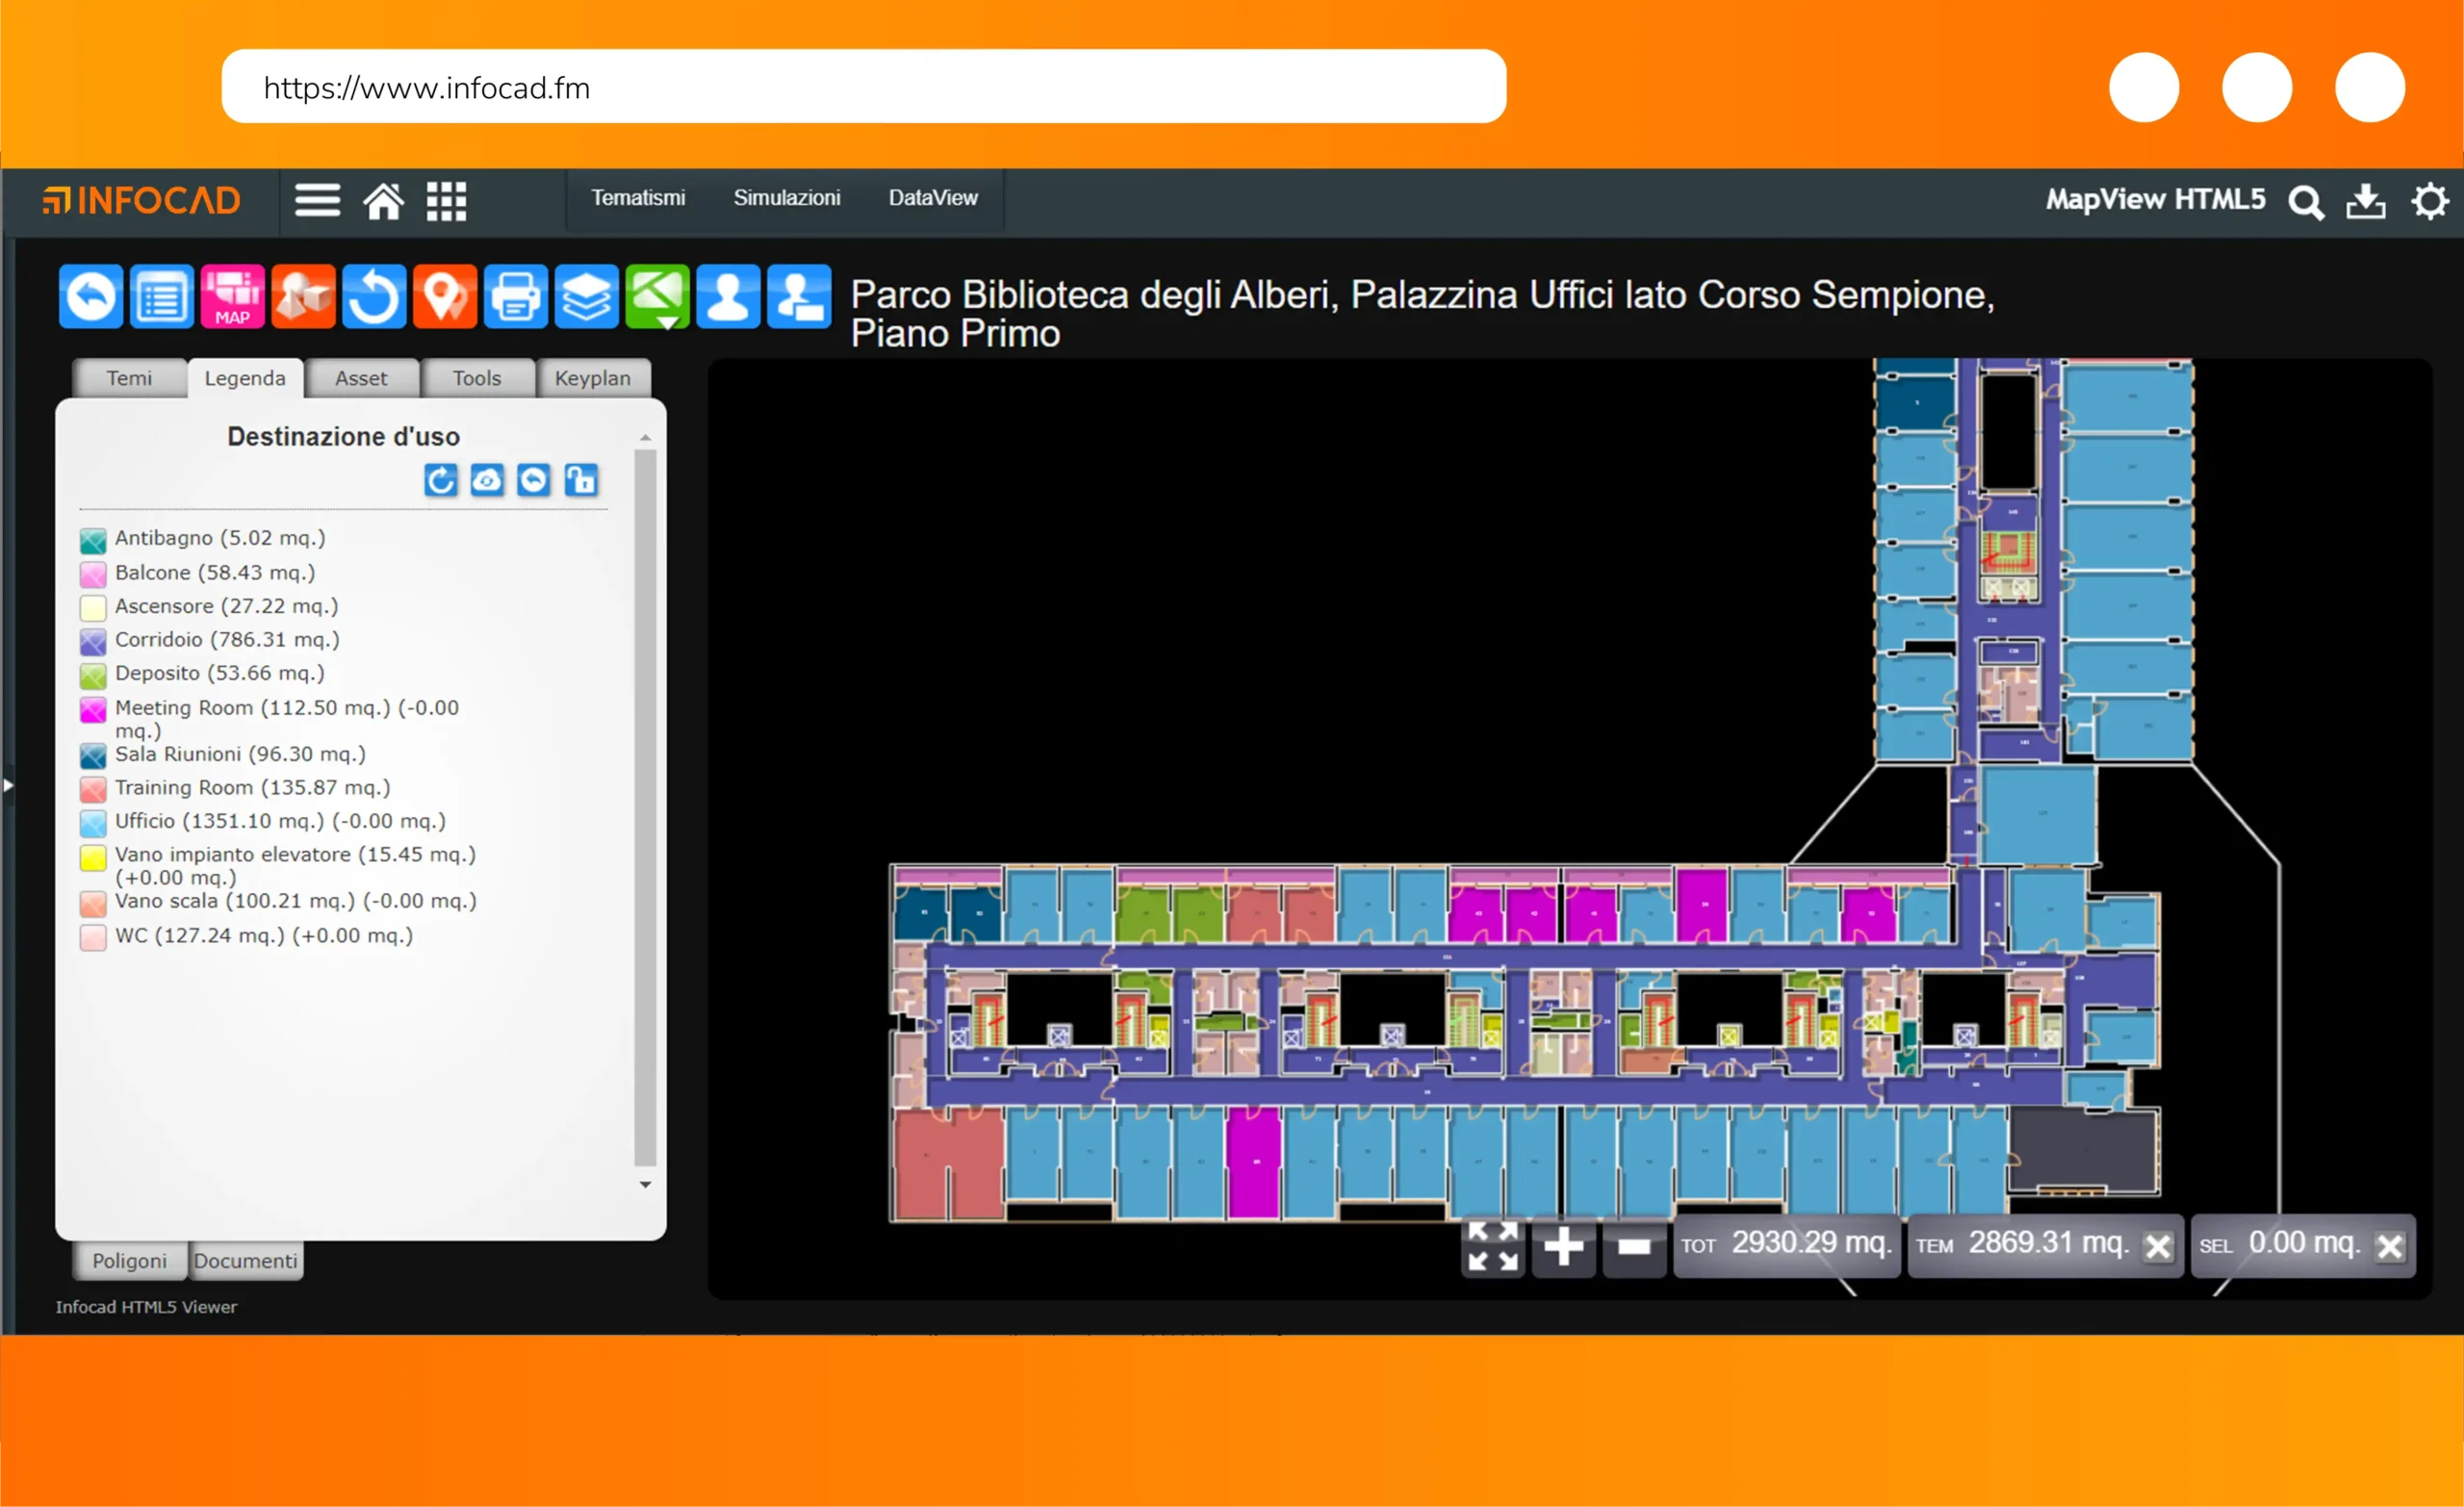
Task: Click the INFOCAD logo
Action: (141, 201)
